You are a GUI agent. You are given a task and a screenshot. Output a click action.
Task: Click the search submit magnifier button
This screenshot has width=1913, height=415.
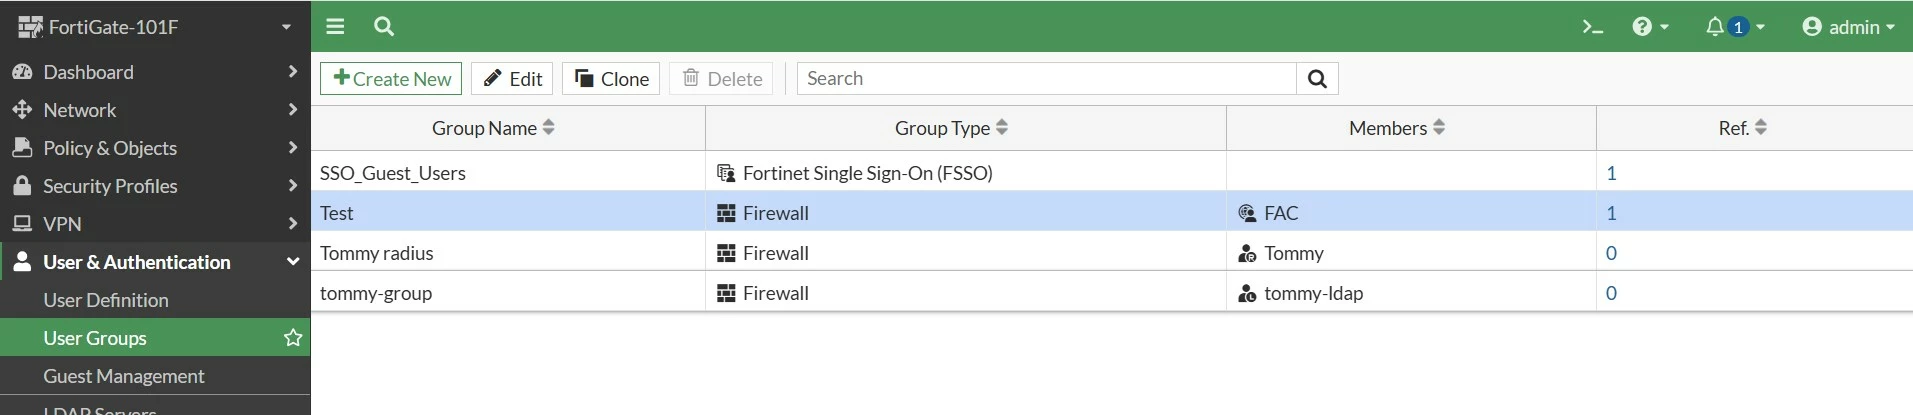pyautogui.click(x=1317, y=79)
